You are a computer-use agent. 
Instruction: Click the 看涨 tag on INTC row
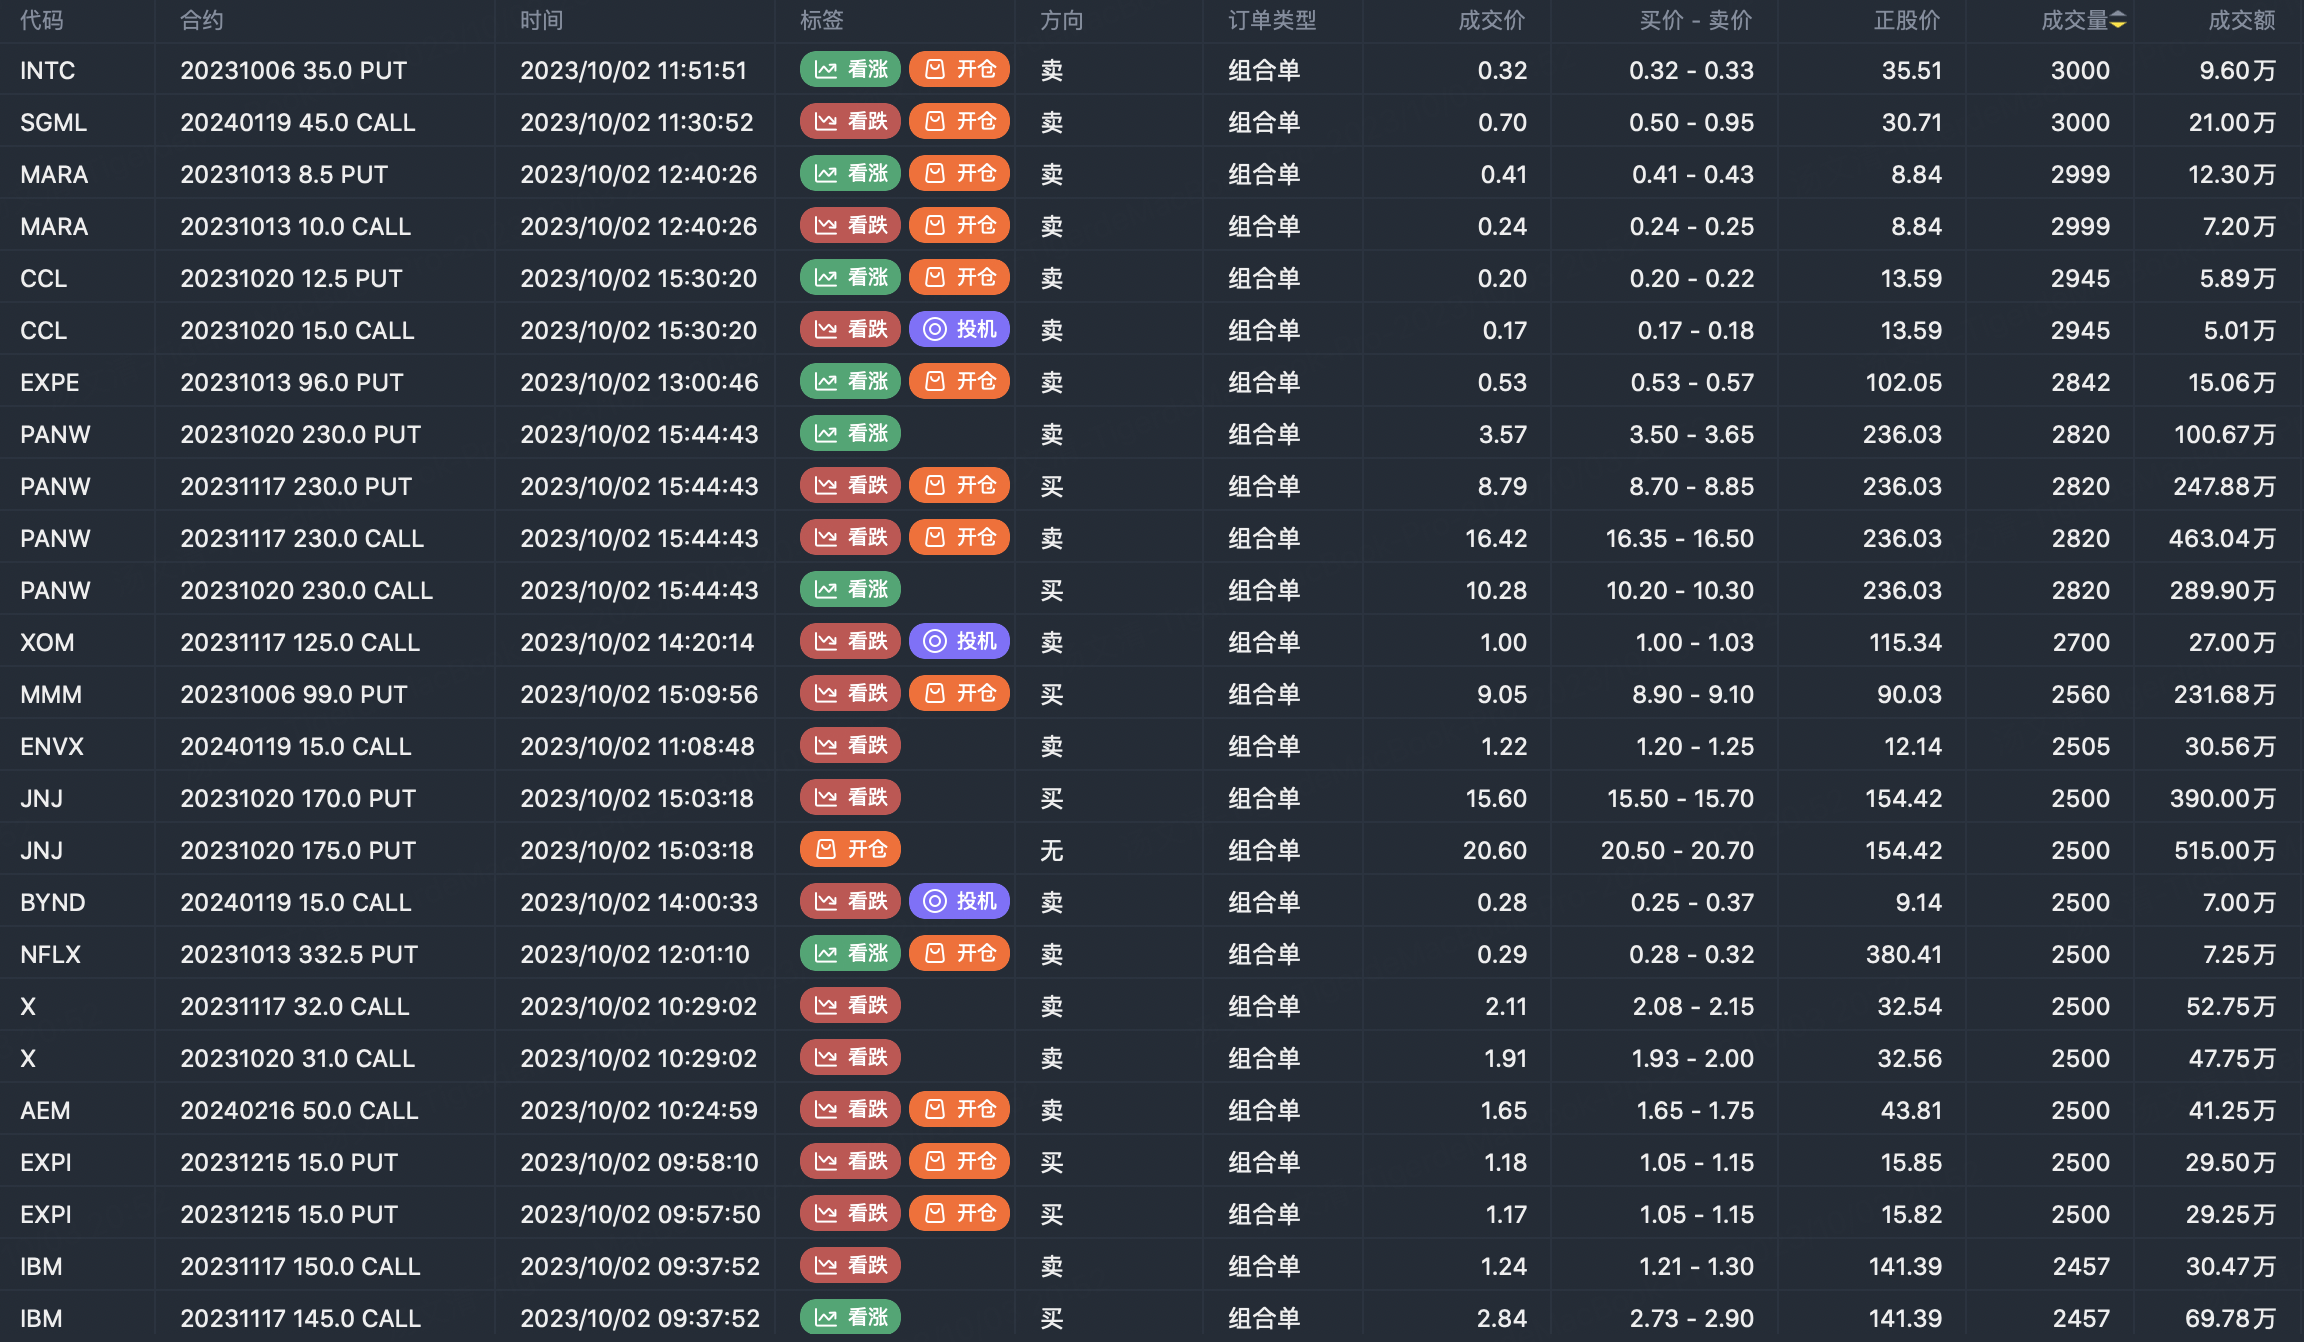[x=850, y=70]
